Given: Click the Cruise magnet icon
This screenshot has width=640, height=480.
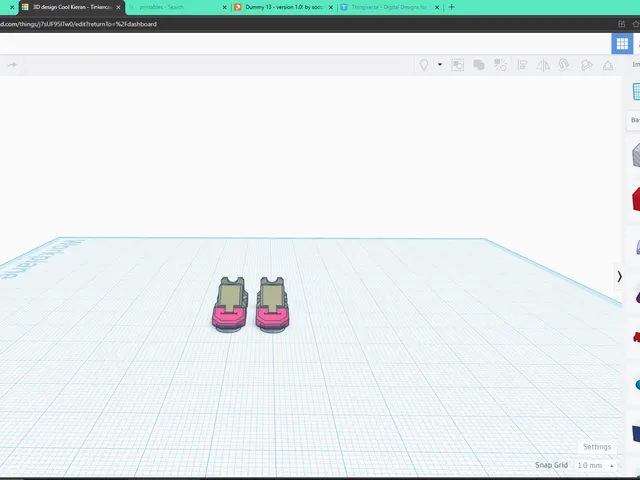Looking at the screenshot, I should tap(564, 65).
